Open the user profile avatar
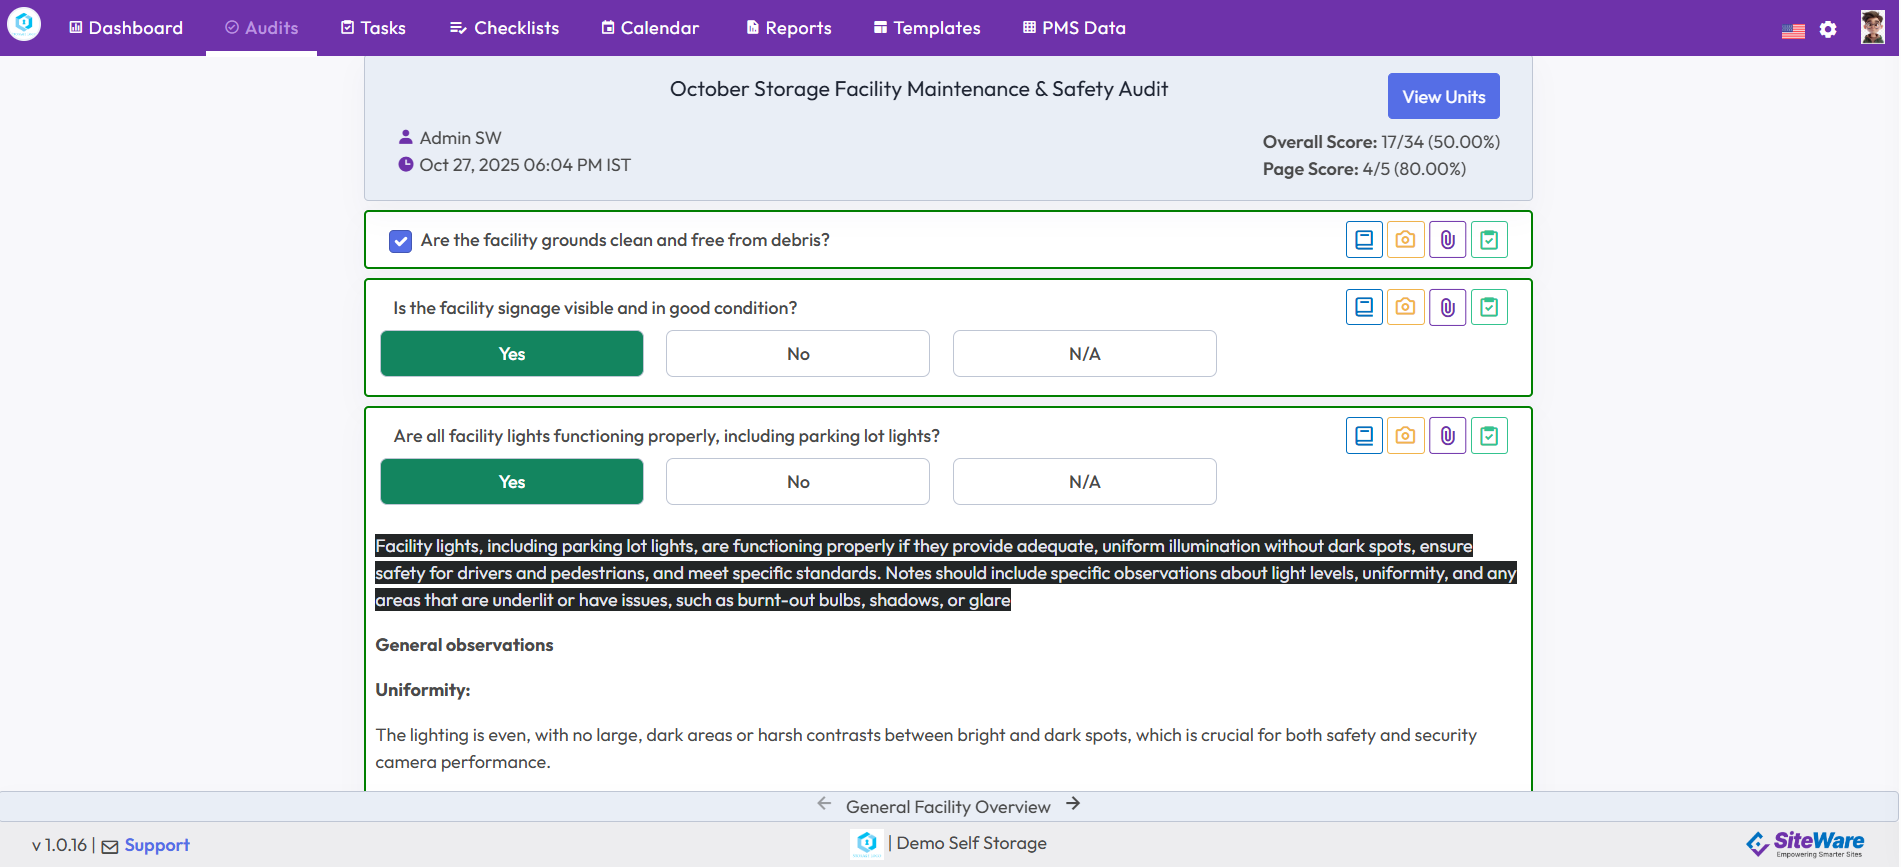1901x867 pixels. (1872, 27)
